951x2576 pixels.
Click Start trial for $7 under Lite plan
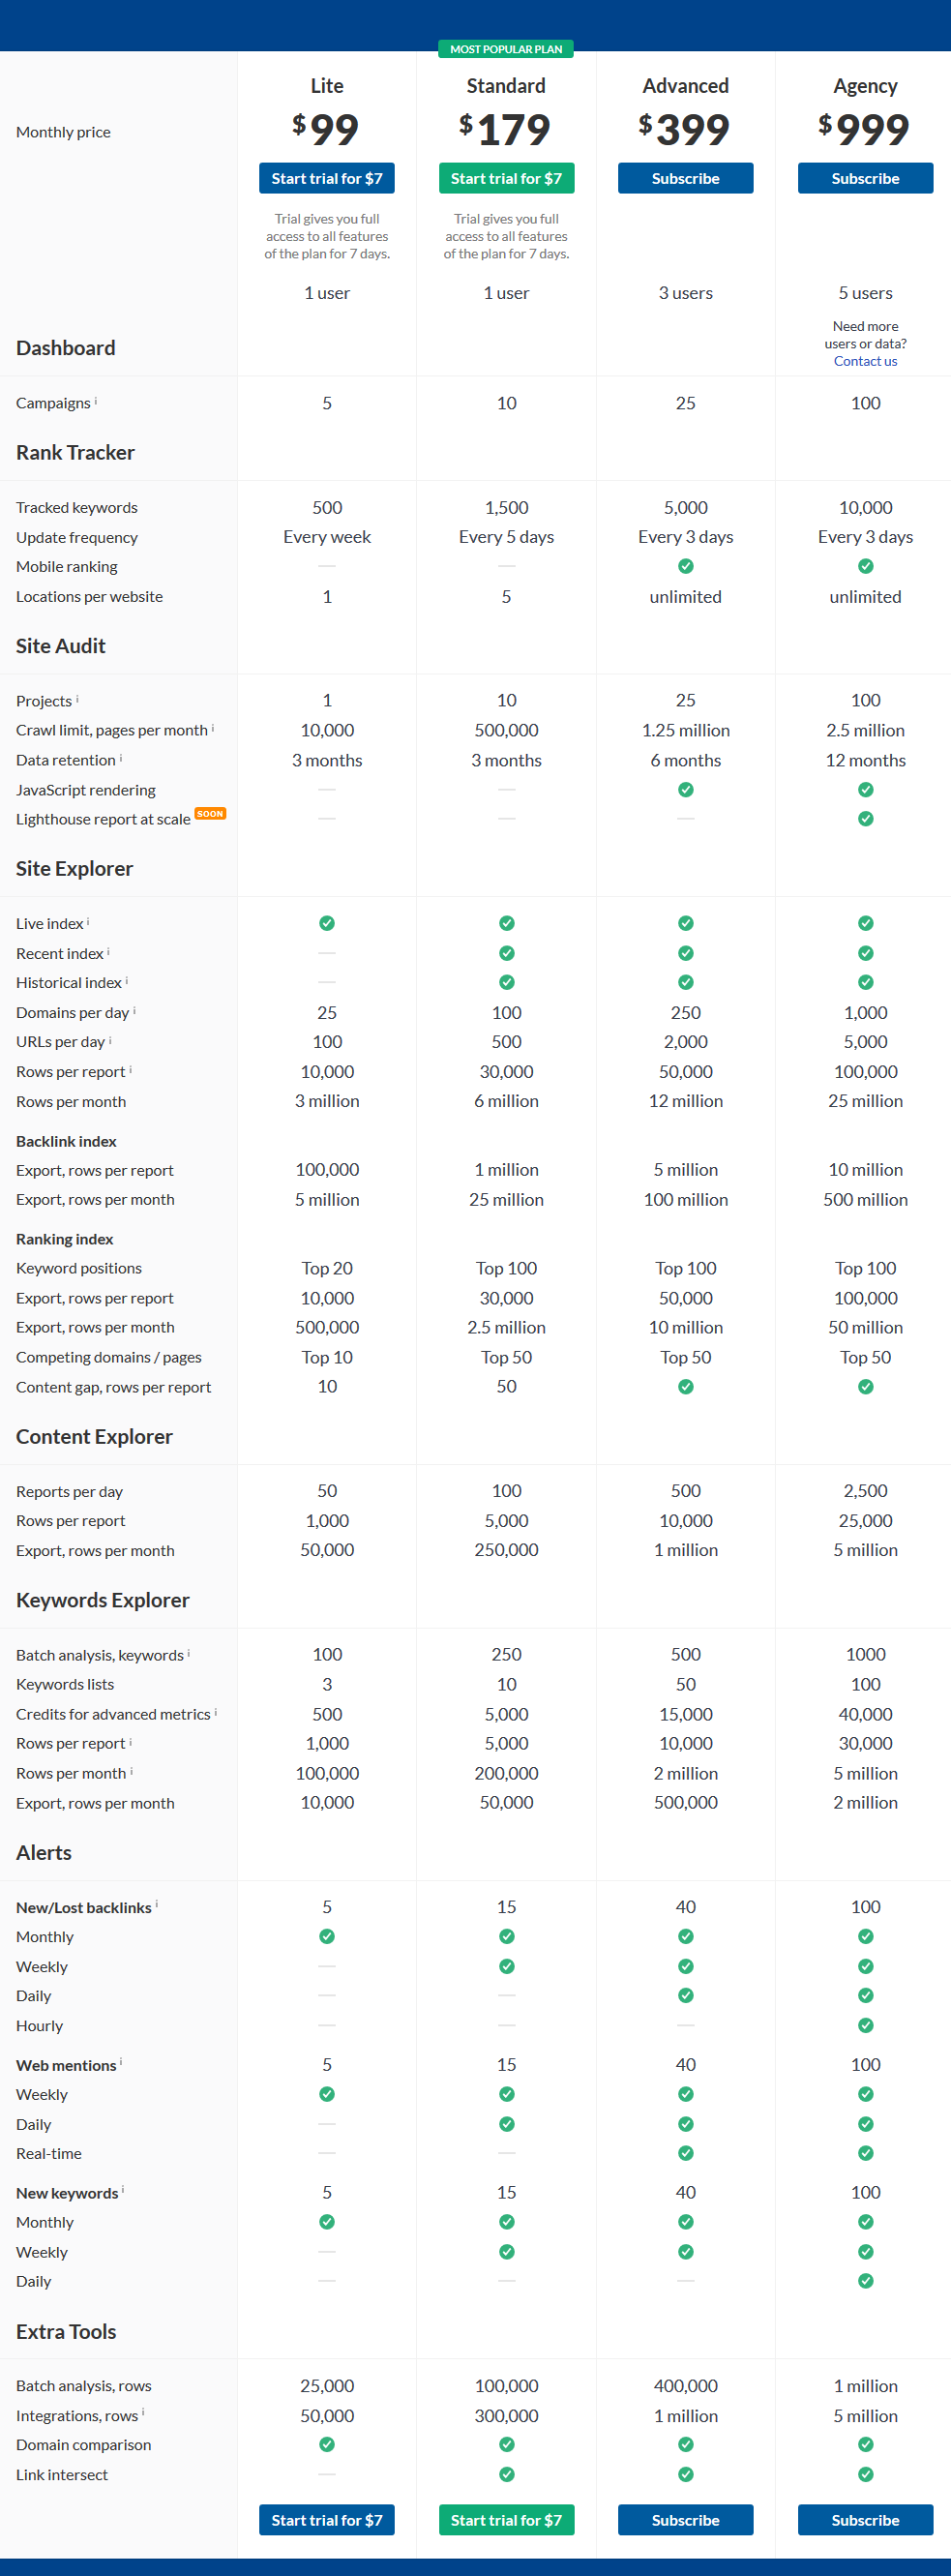(x=327, y=178)
